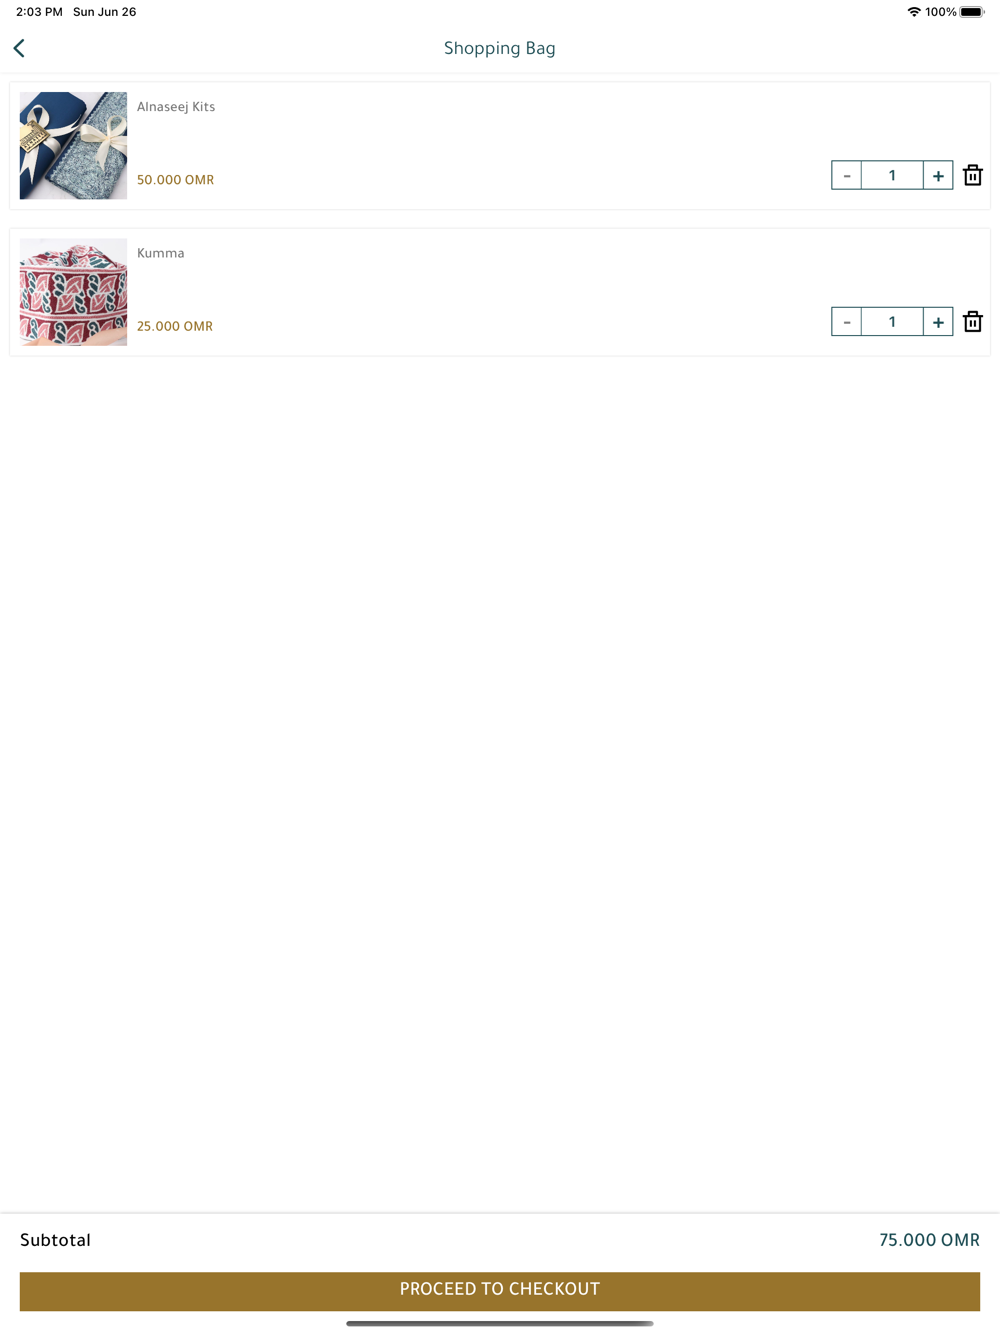
Task: Delete Alnaseej Kits with trash icon
Action: (972, 175)
